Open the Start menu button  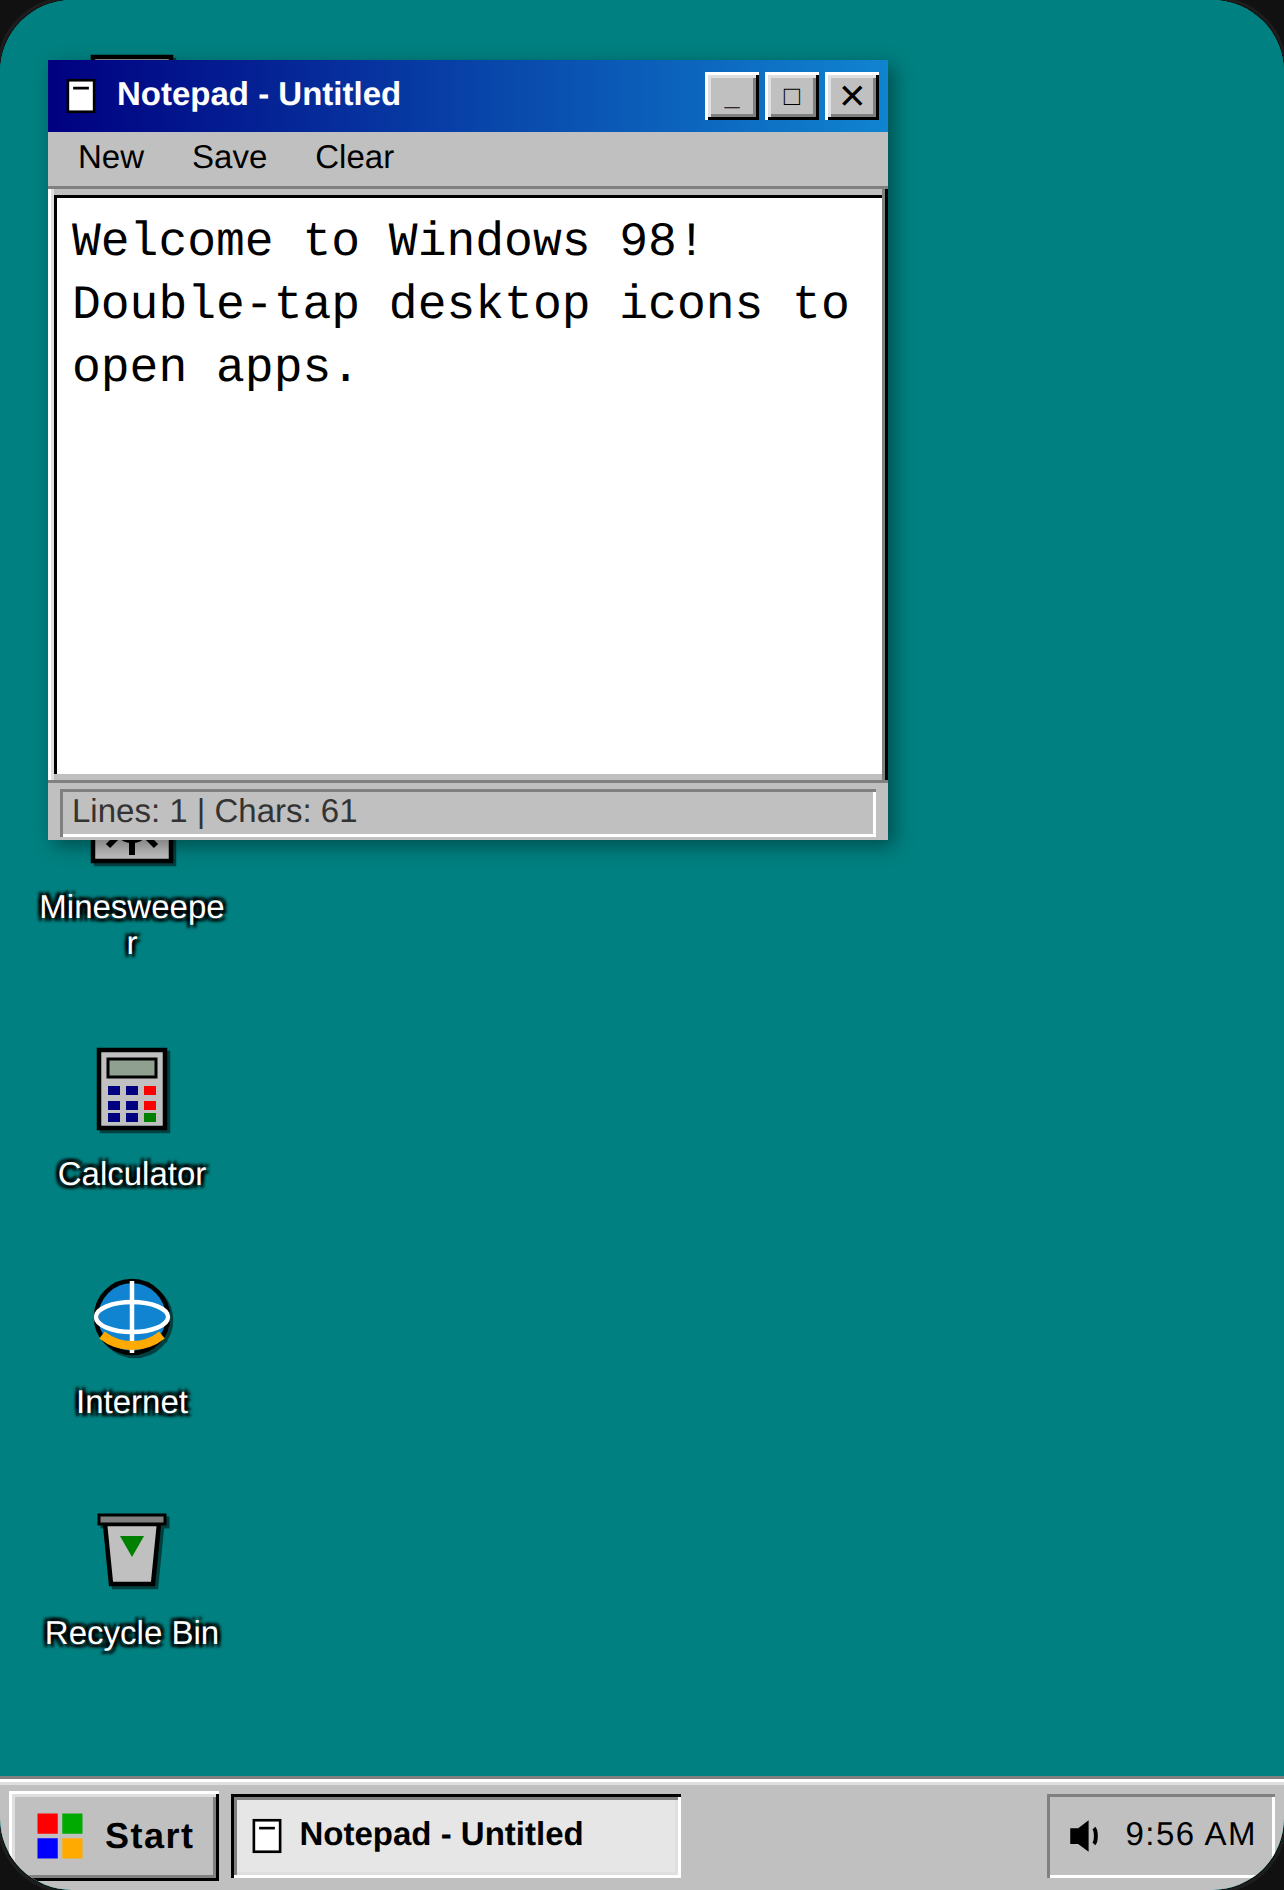pyautogui.click(x=114, y=1835)
